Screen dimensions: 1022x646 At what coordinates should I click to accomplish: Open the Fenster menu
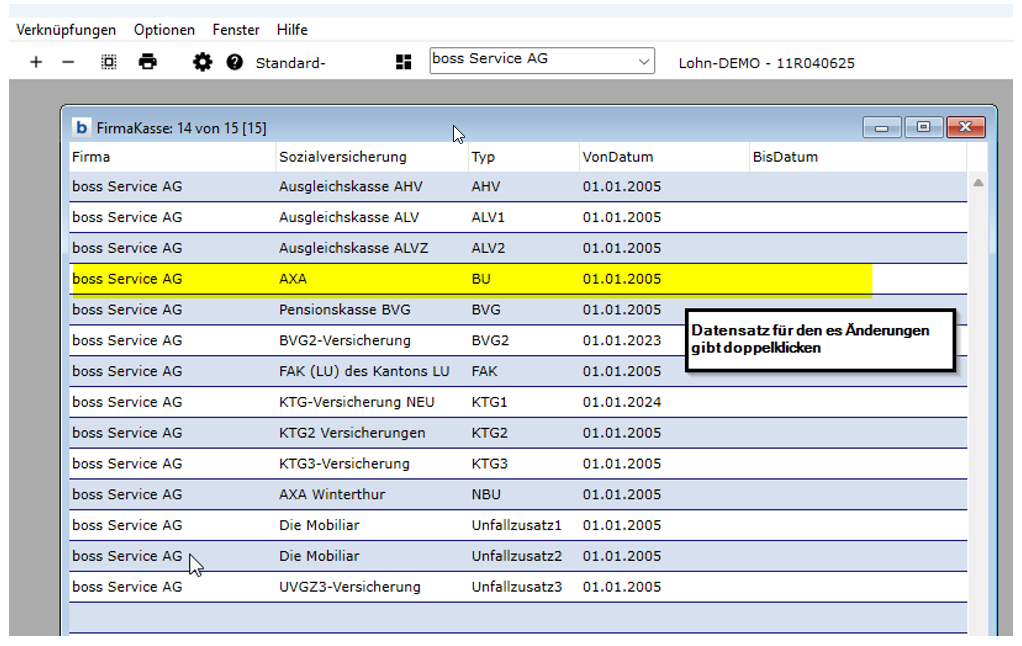pos(236,30)
